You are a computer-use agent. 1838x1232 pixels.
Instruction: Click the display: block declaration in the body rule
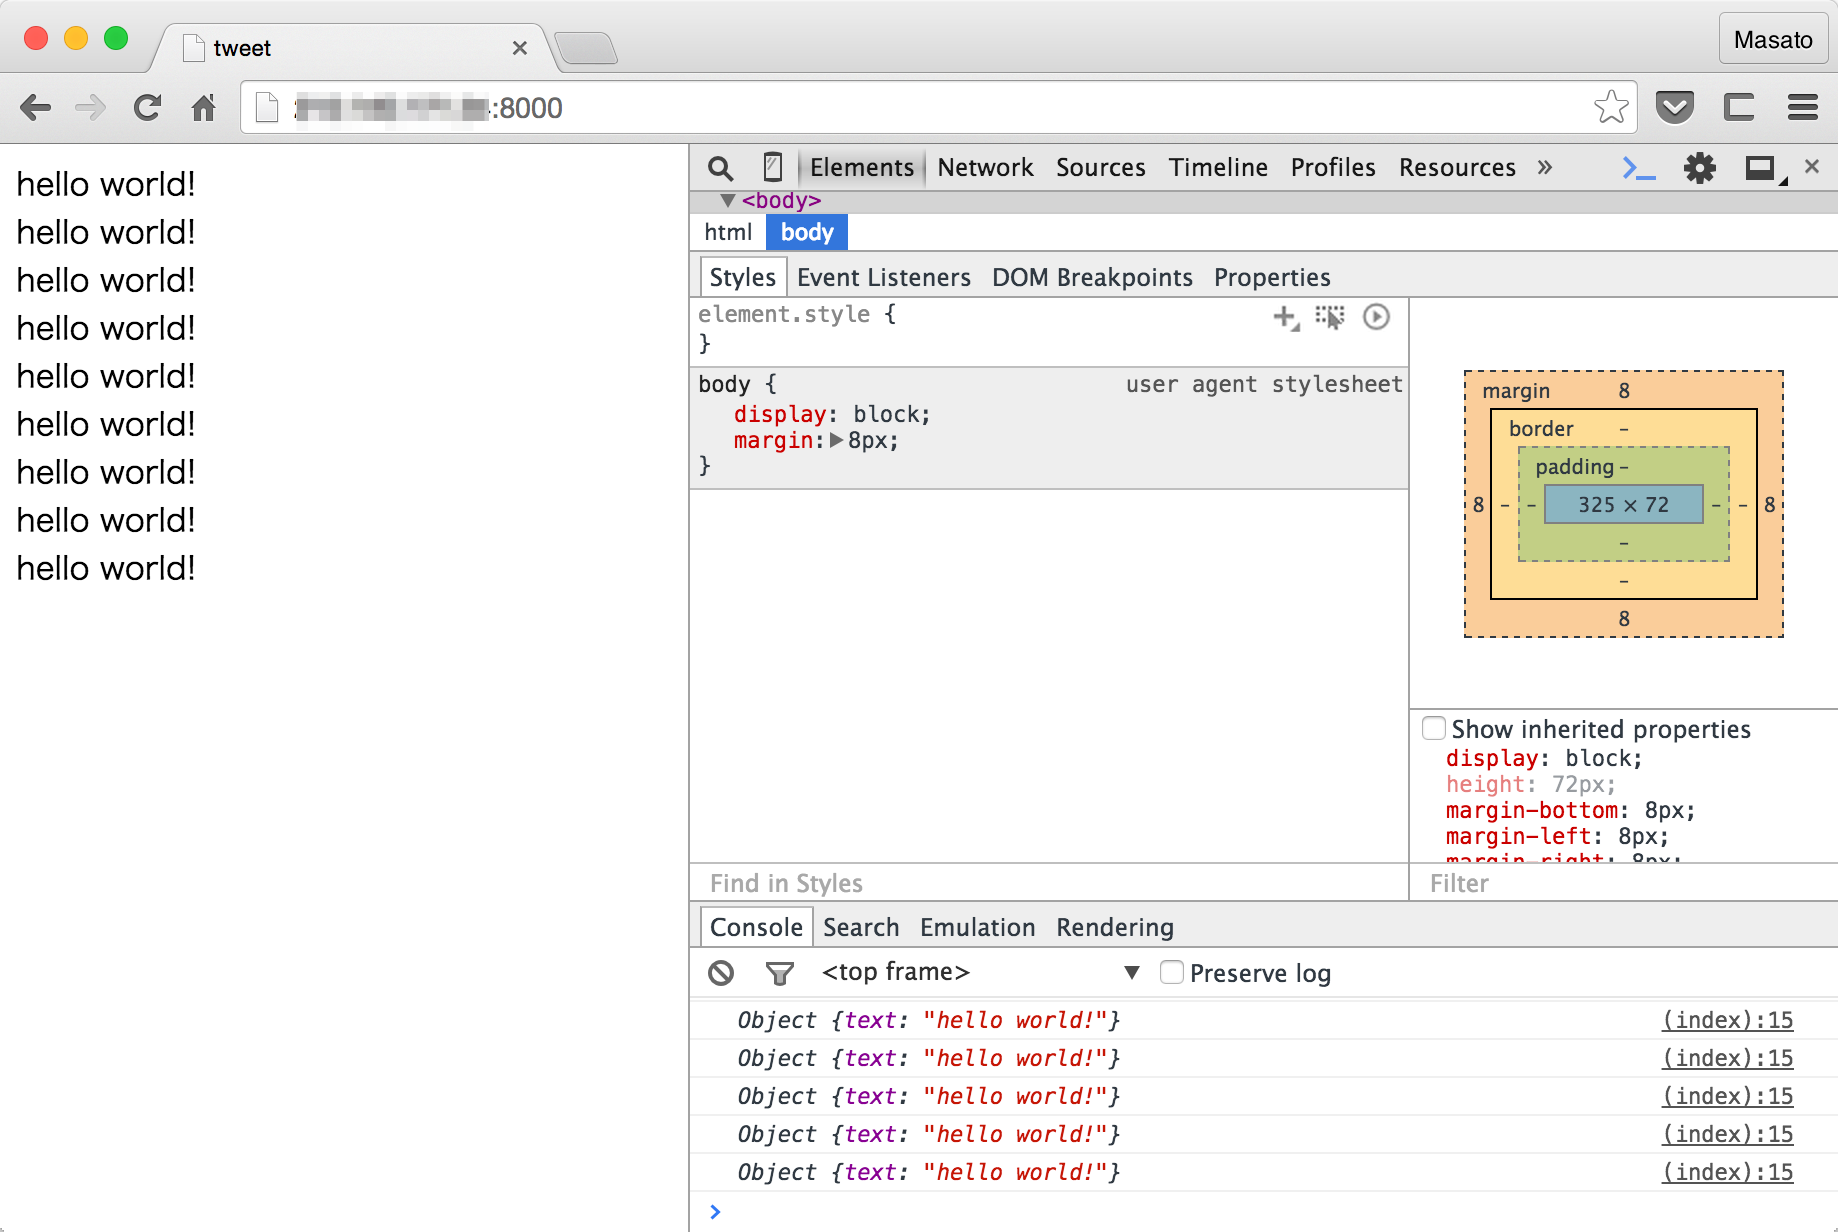coord(832,414)
